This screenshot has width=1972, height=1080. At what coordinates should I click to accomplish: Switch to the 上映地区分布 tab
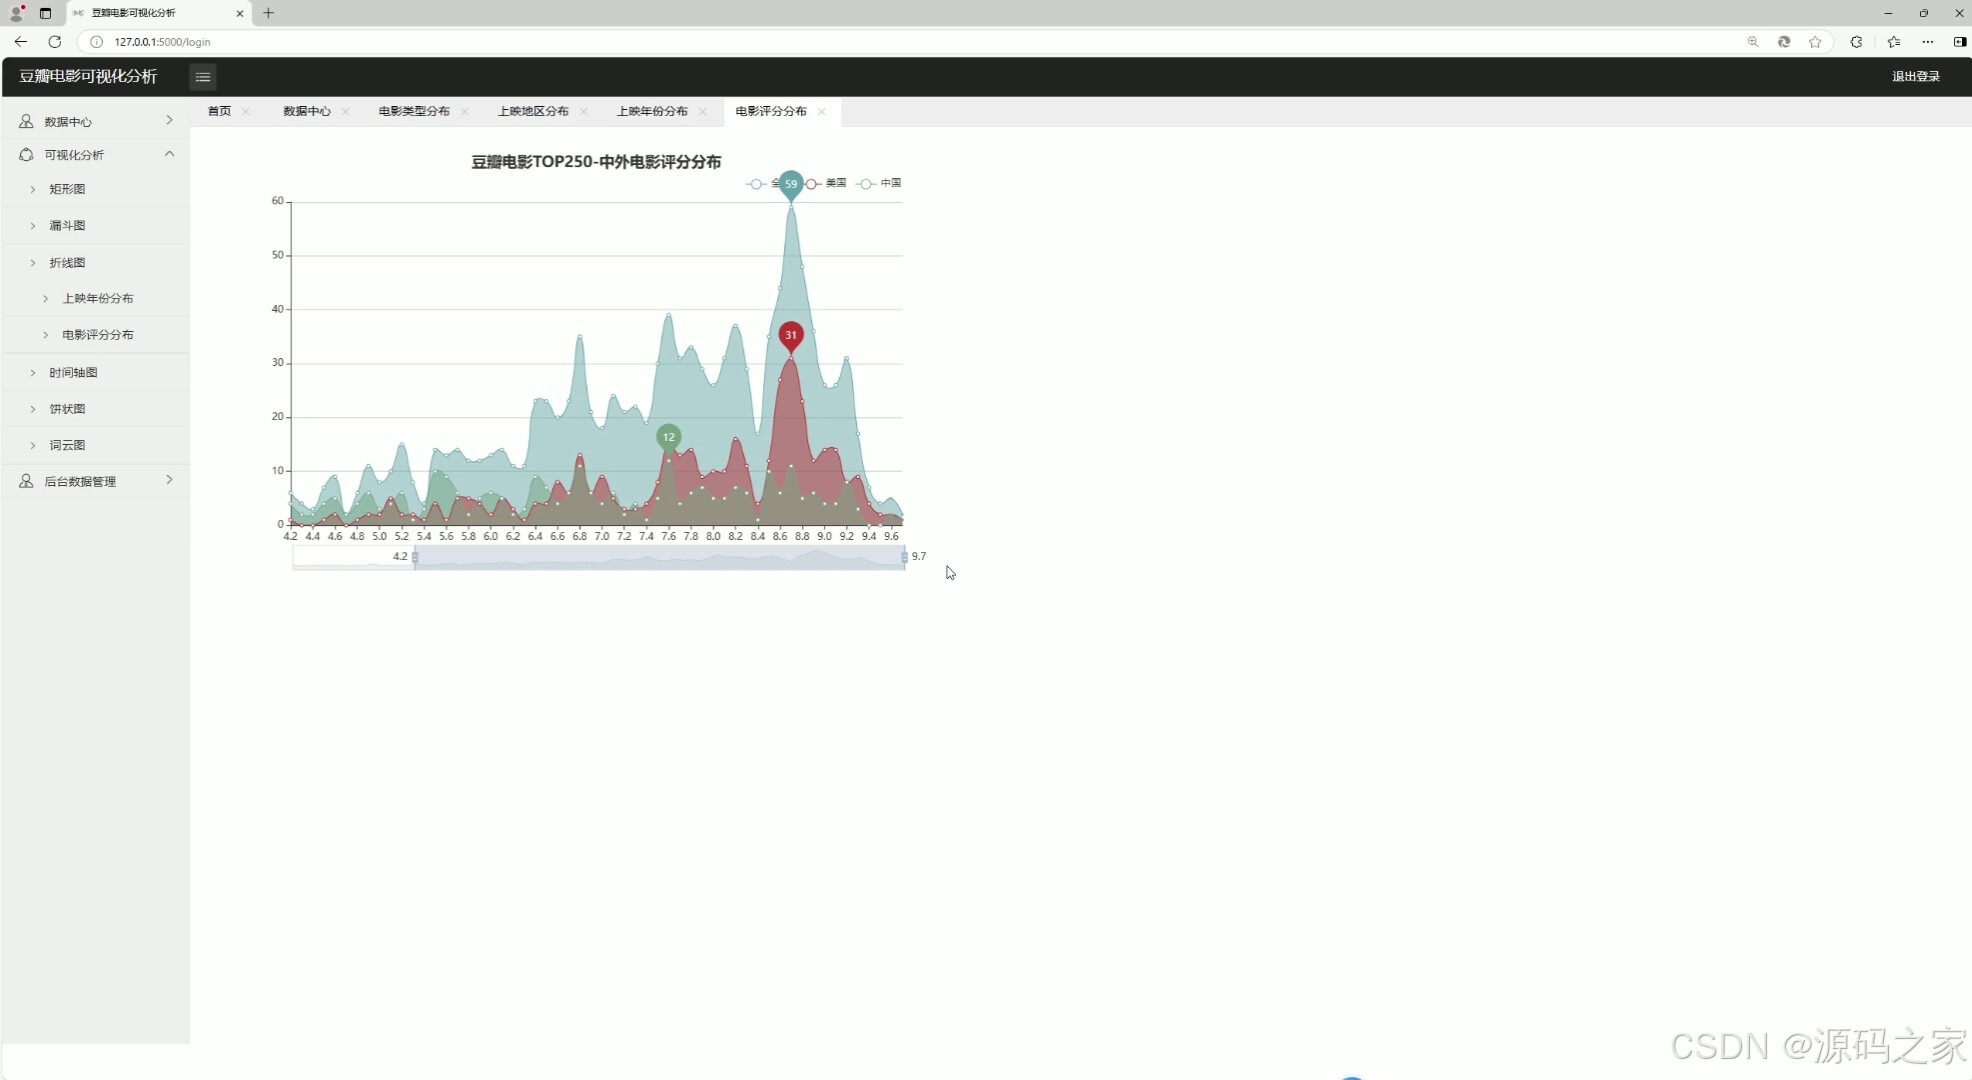point(533,111)
